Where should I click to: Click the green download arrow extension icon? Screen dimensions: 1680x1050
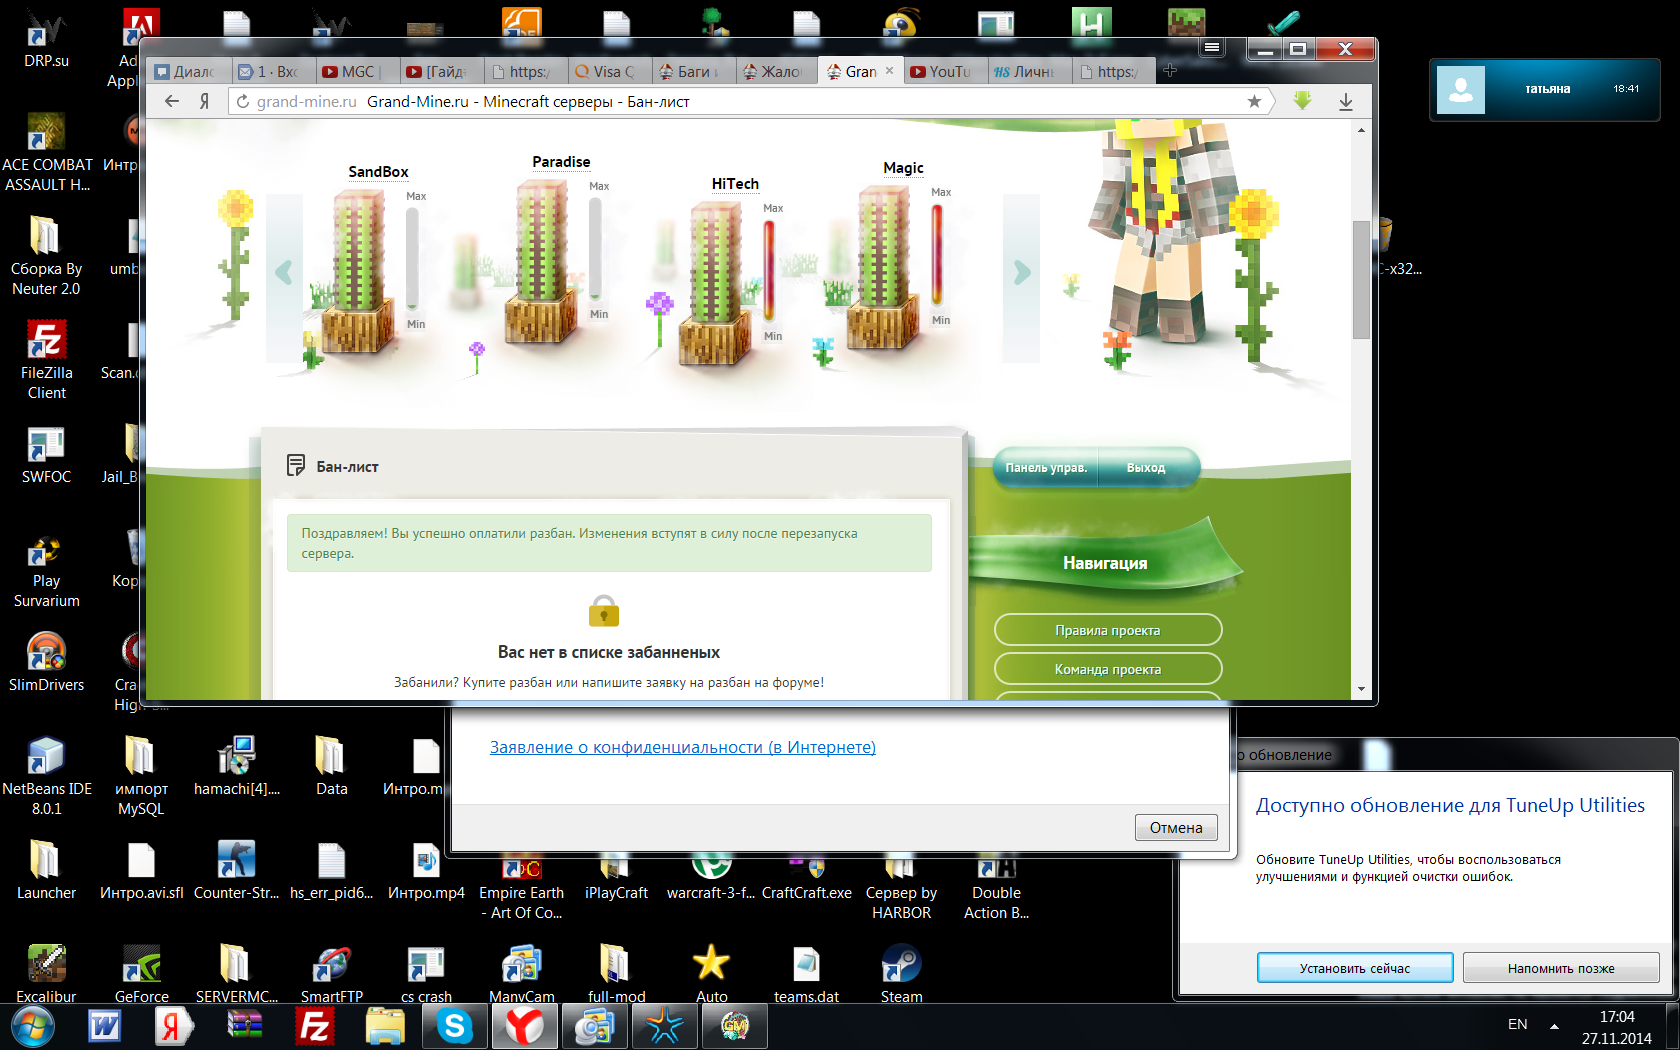(1302, 100)
